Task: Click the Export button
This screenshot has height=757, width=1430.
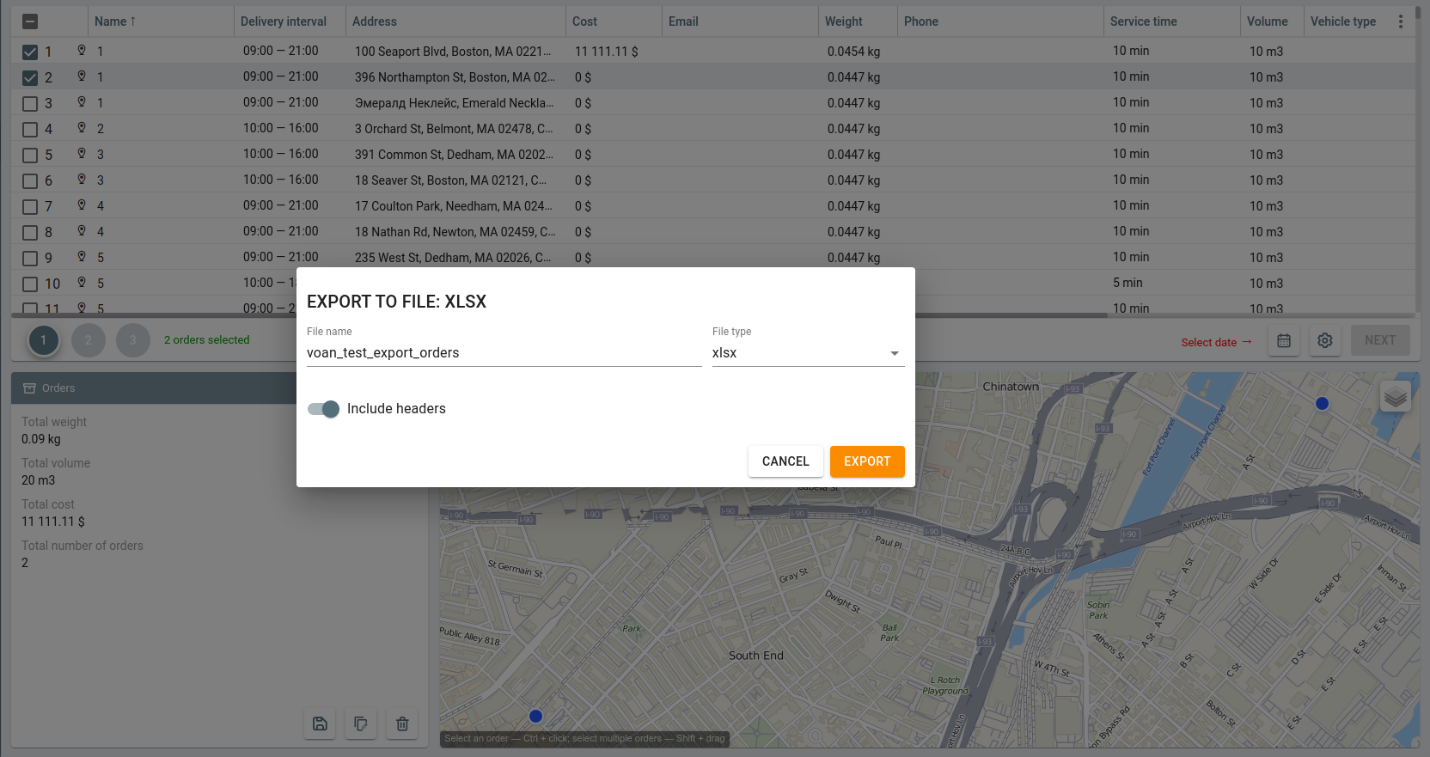Action: 867,461
